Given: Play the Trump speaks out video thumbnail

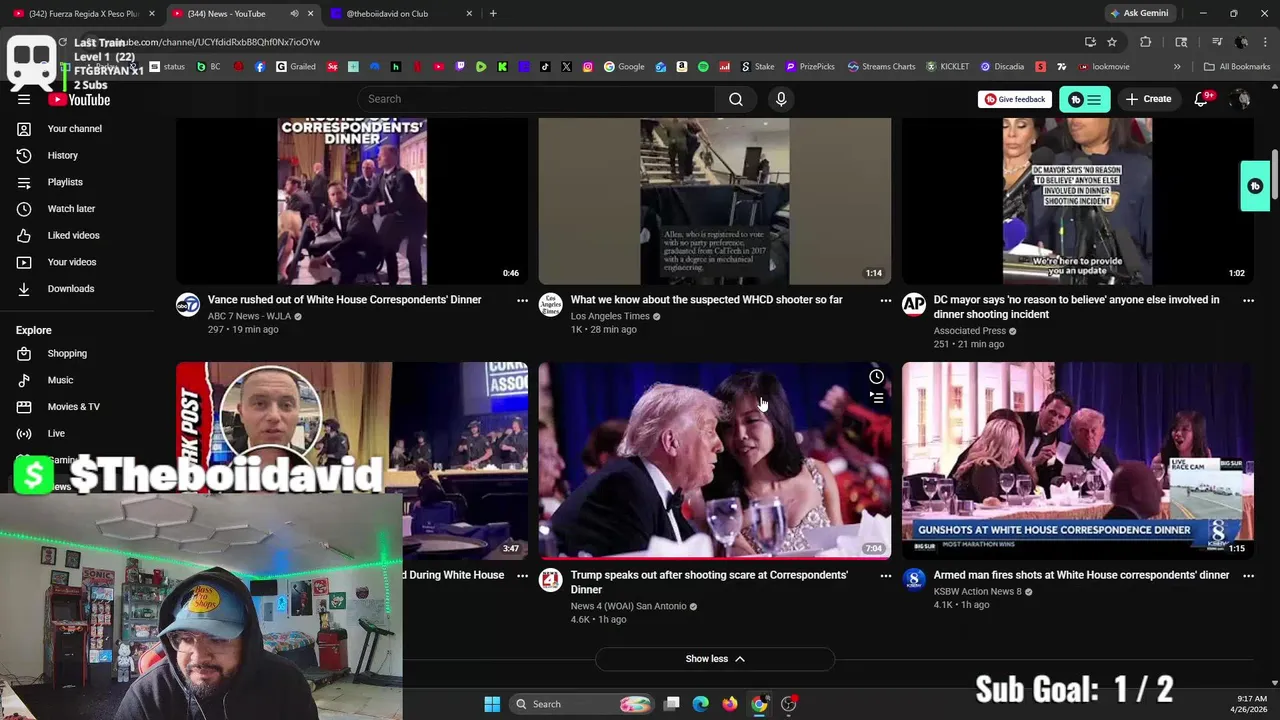Looking at the screenshot, I should (x=715, y=460).
